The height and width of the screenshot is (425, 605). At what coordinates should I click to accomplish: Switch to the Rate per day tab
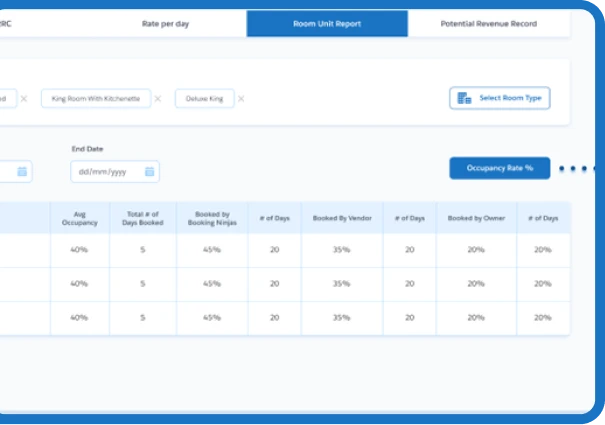click(168, 23)
